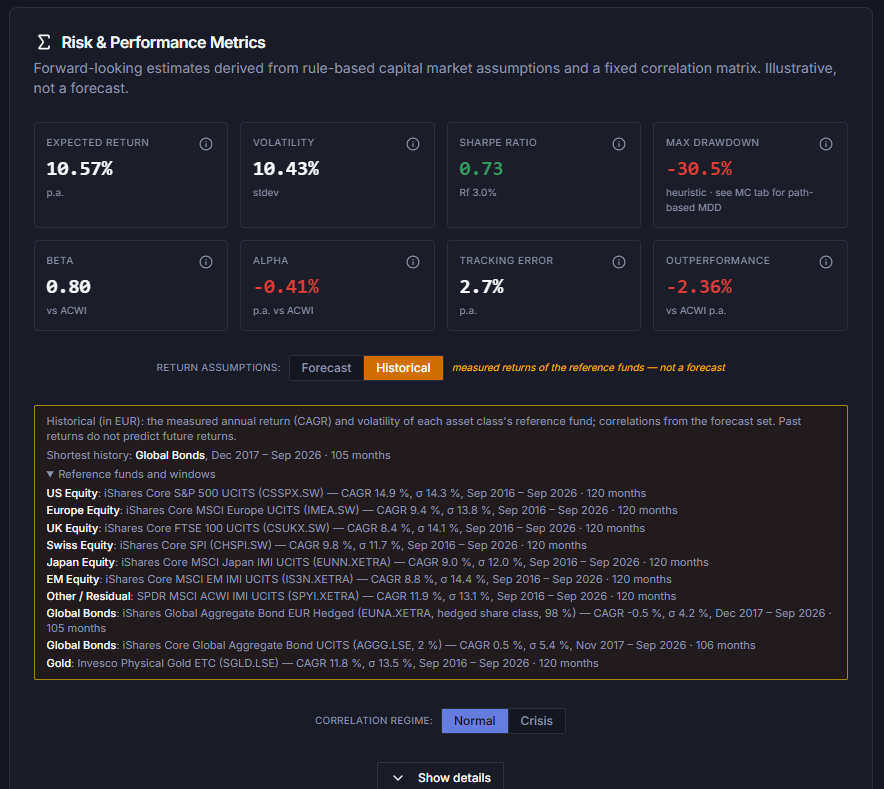884x789 pixels.
Task: Open the Beta info icon
Action: 206,262
